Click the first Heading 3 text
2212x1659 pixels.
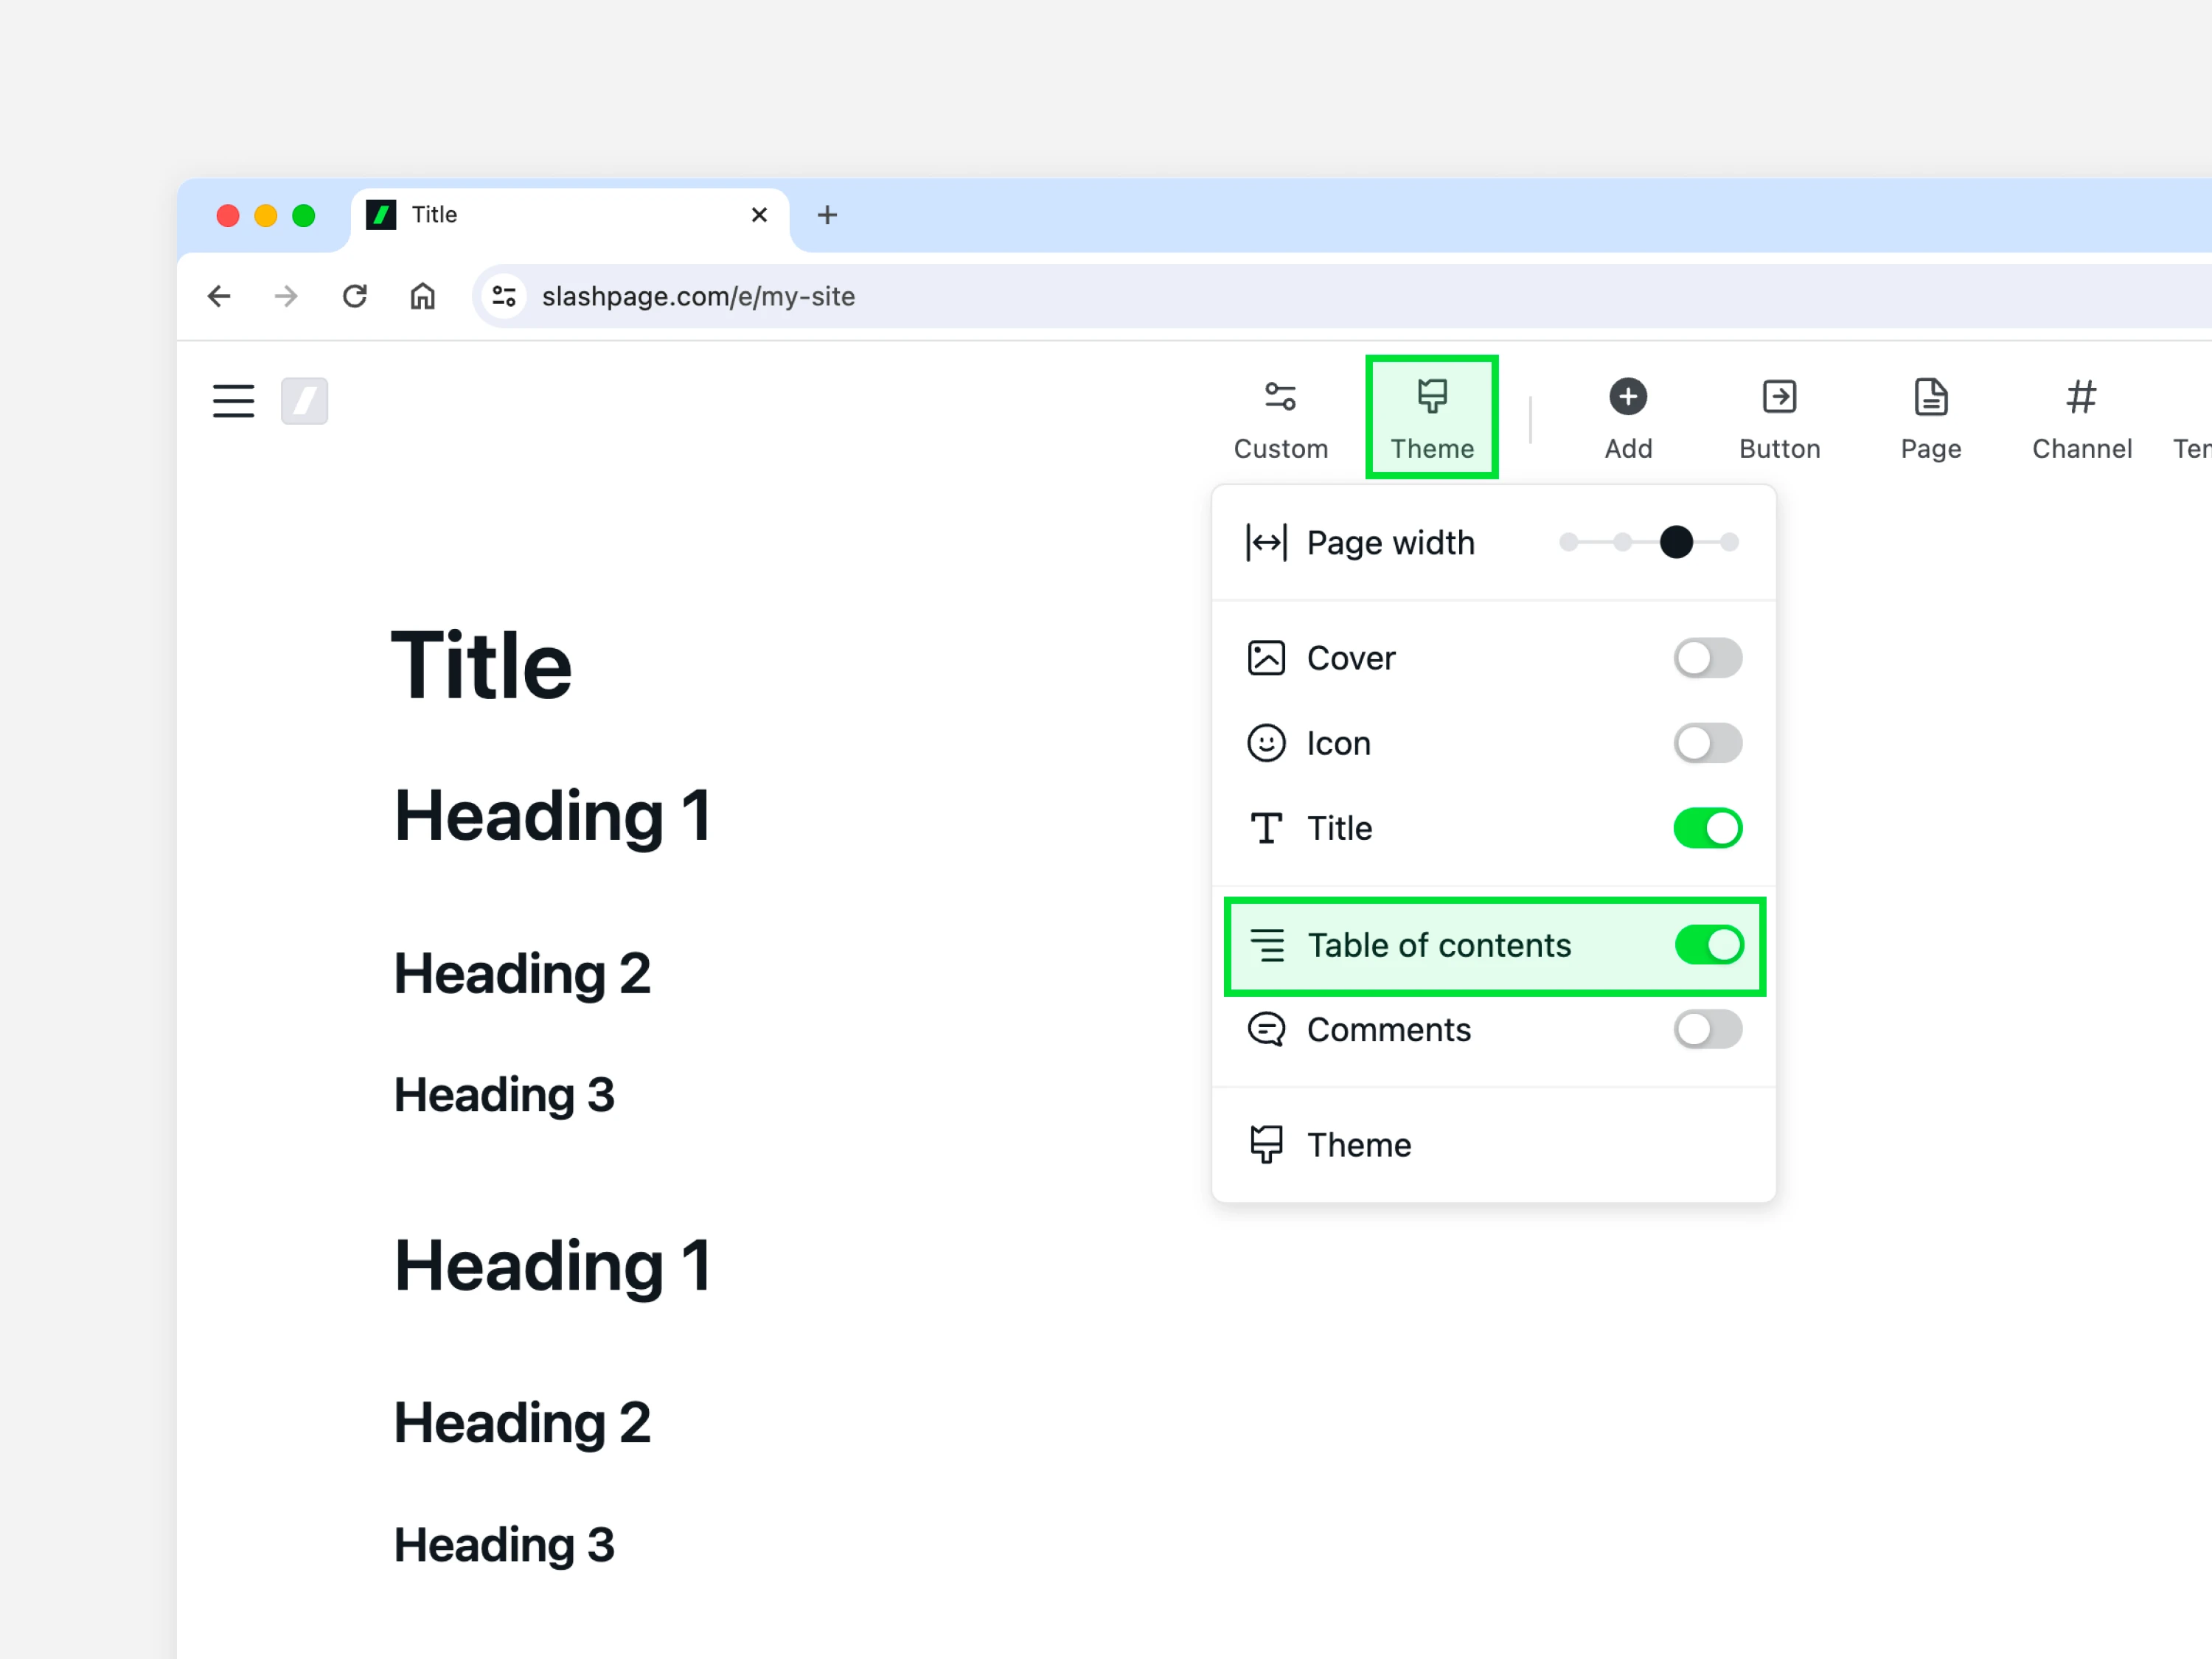tap(504, 1094)
